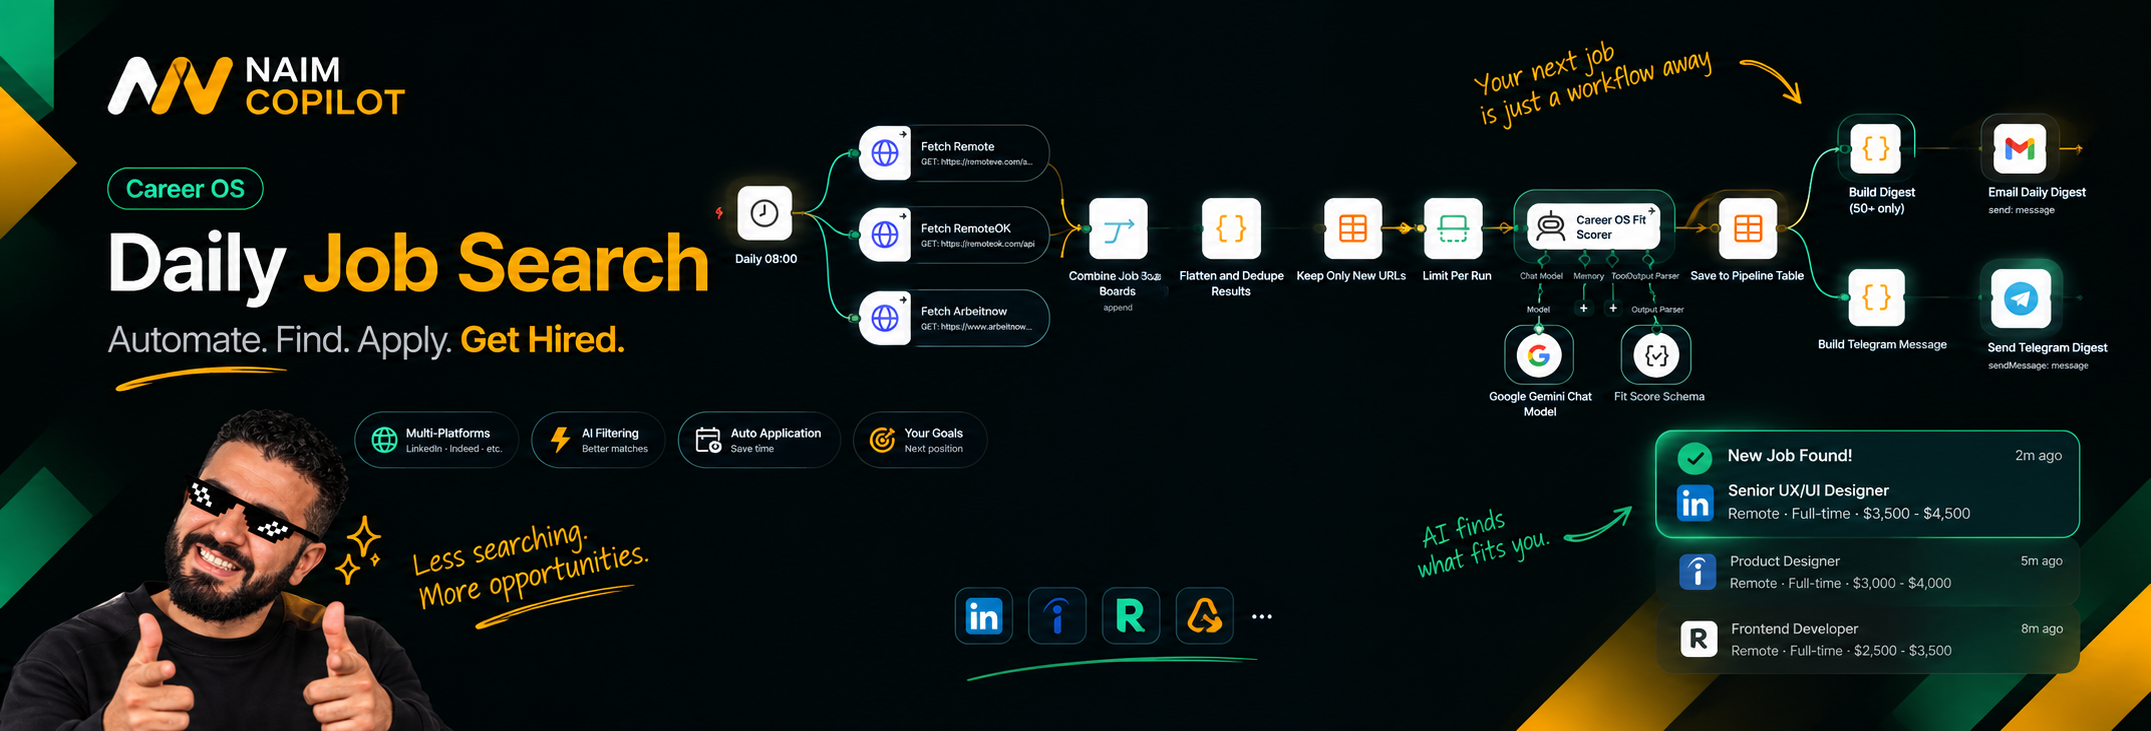Select the Fetch Arbeitnow globe node

tap(953, 318)
